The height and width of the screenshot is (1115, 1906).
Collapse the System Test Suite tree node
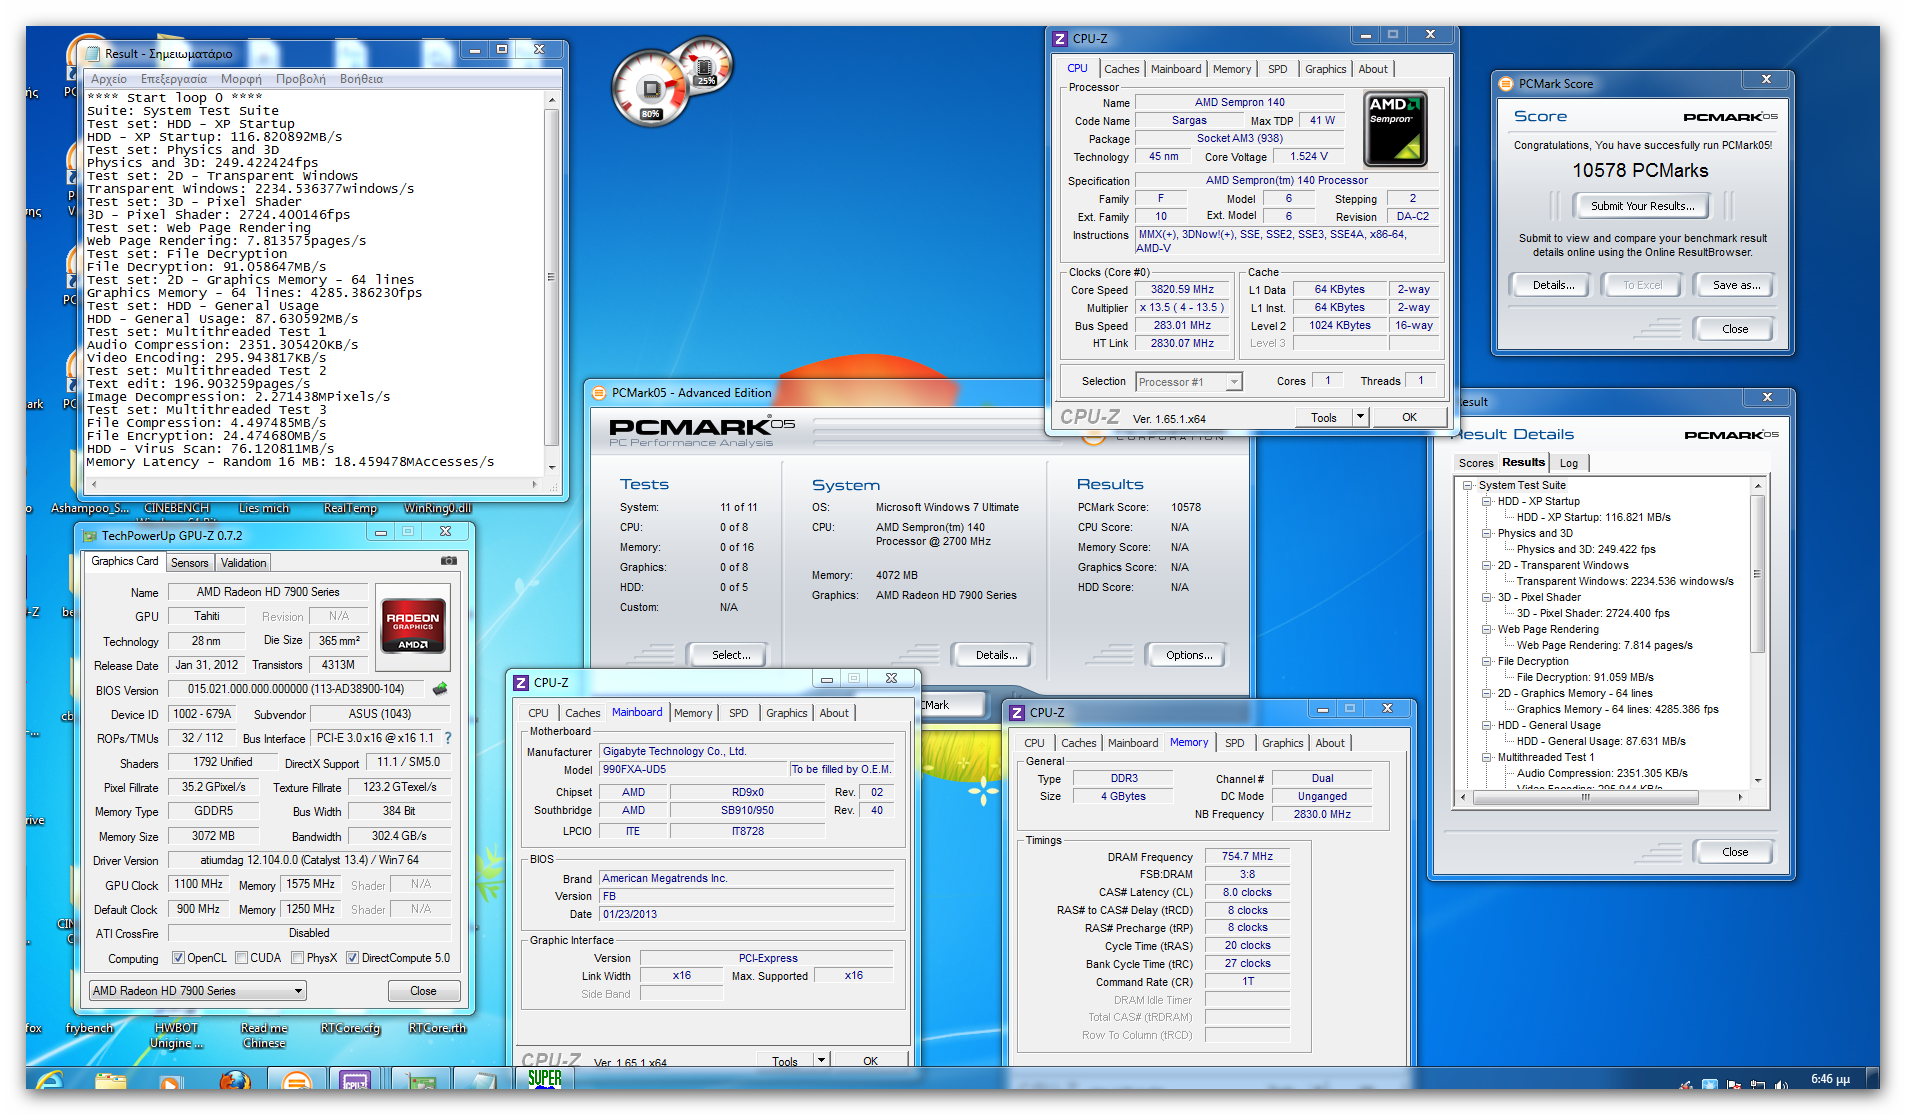click(x=1467, y=486)
